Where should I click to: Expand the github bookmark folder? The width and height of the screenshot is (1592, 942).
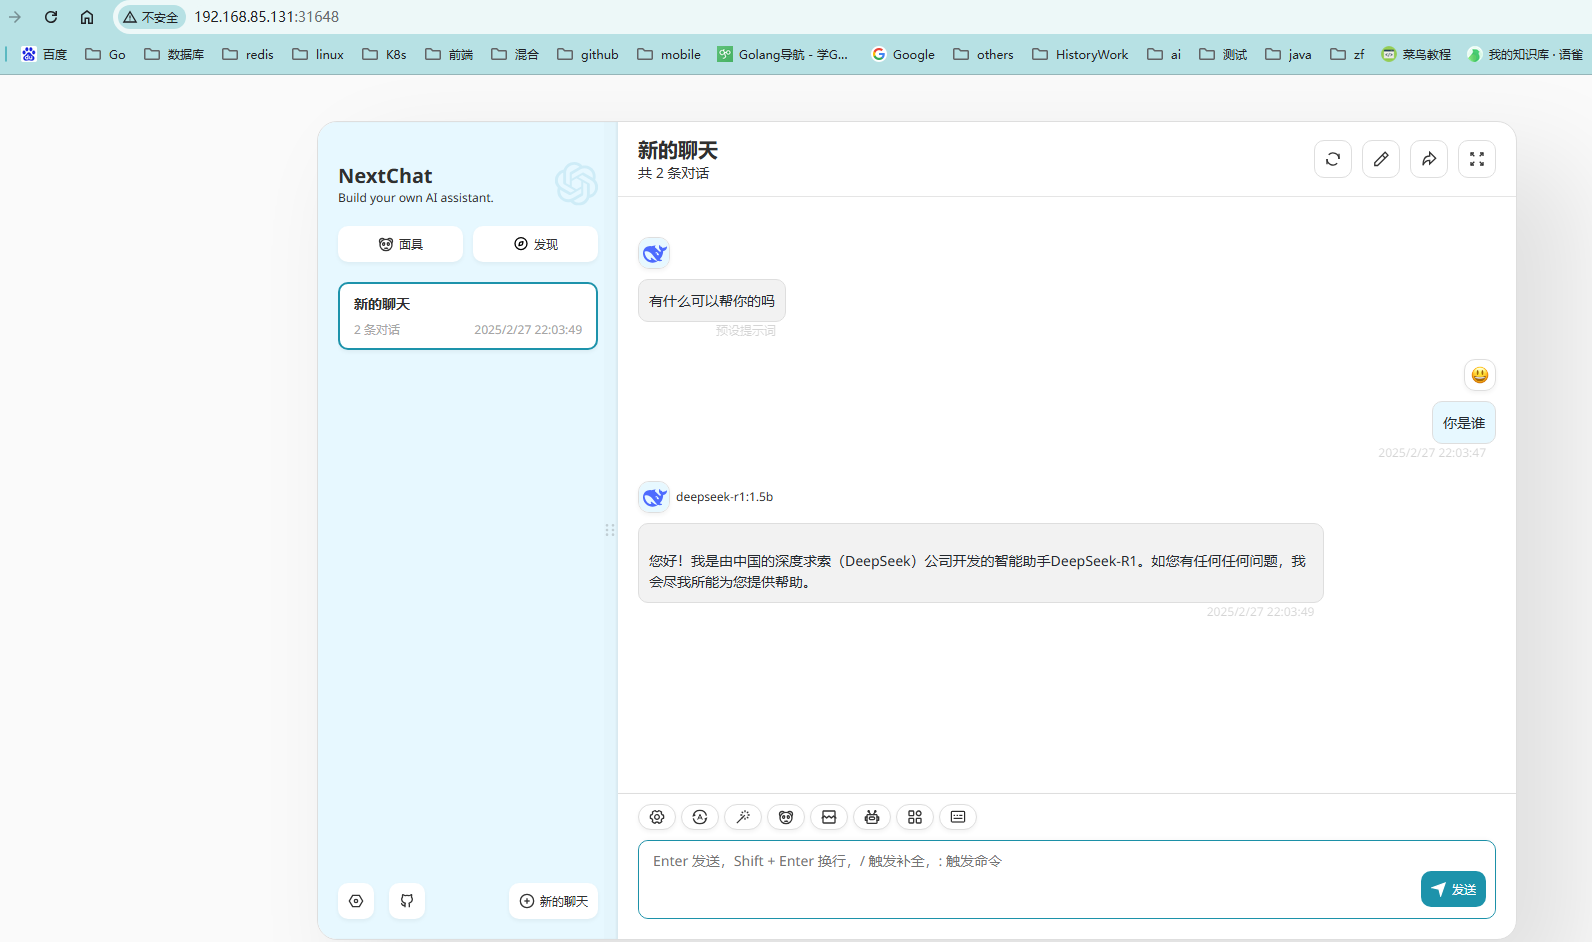click(x=588, y=54)
